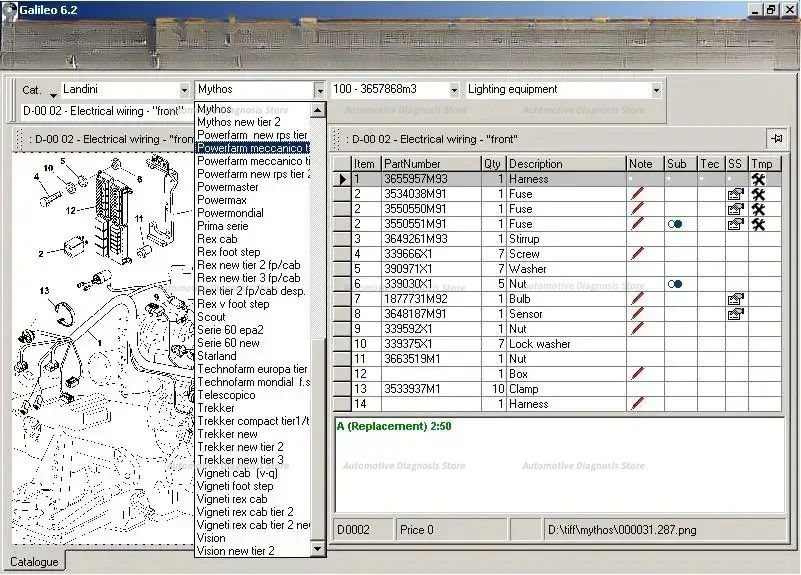The width and height of the screenshot is (801, 575).
Task: Click the D0002 status field
Action: tap(363, 530)
